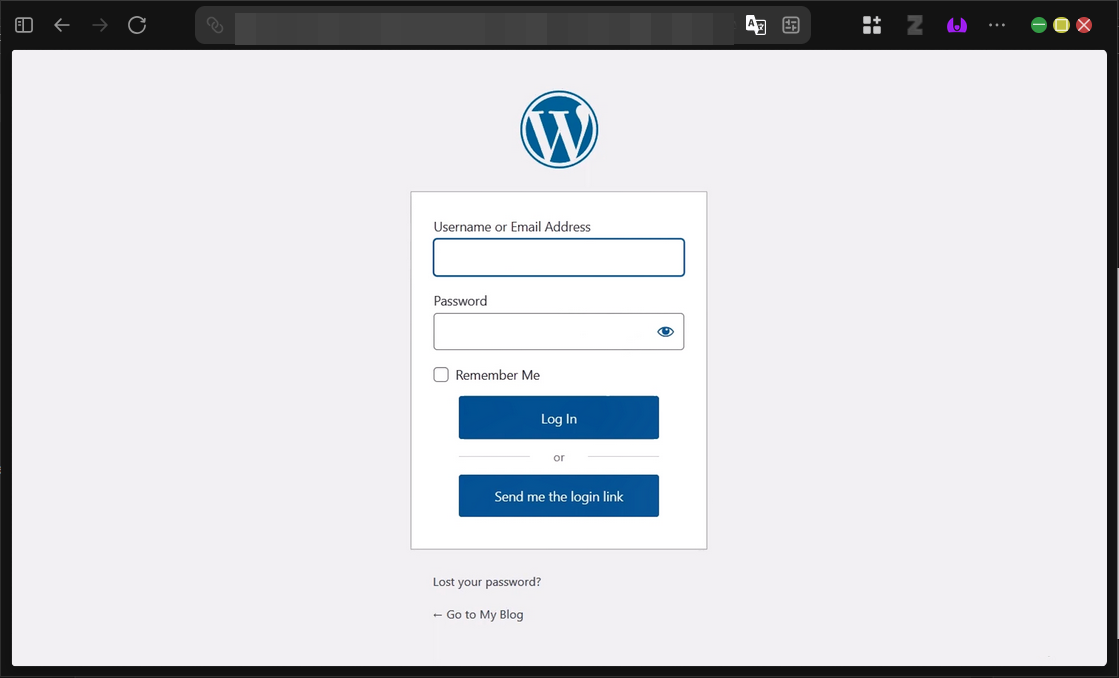Viewport: 1119px width, 678px height.
Task: Follow the Go to My Blog link
Action: pos(478,614)
